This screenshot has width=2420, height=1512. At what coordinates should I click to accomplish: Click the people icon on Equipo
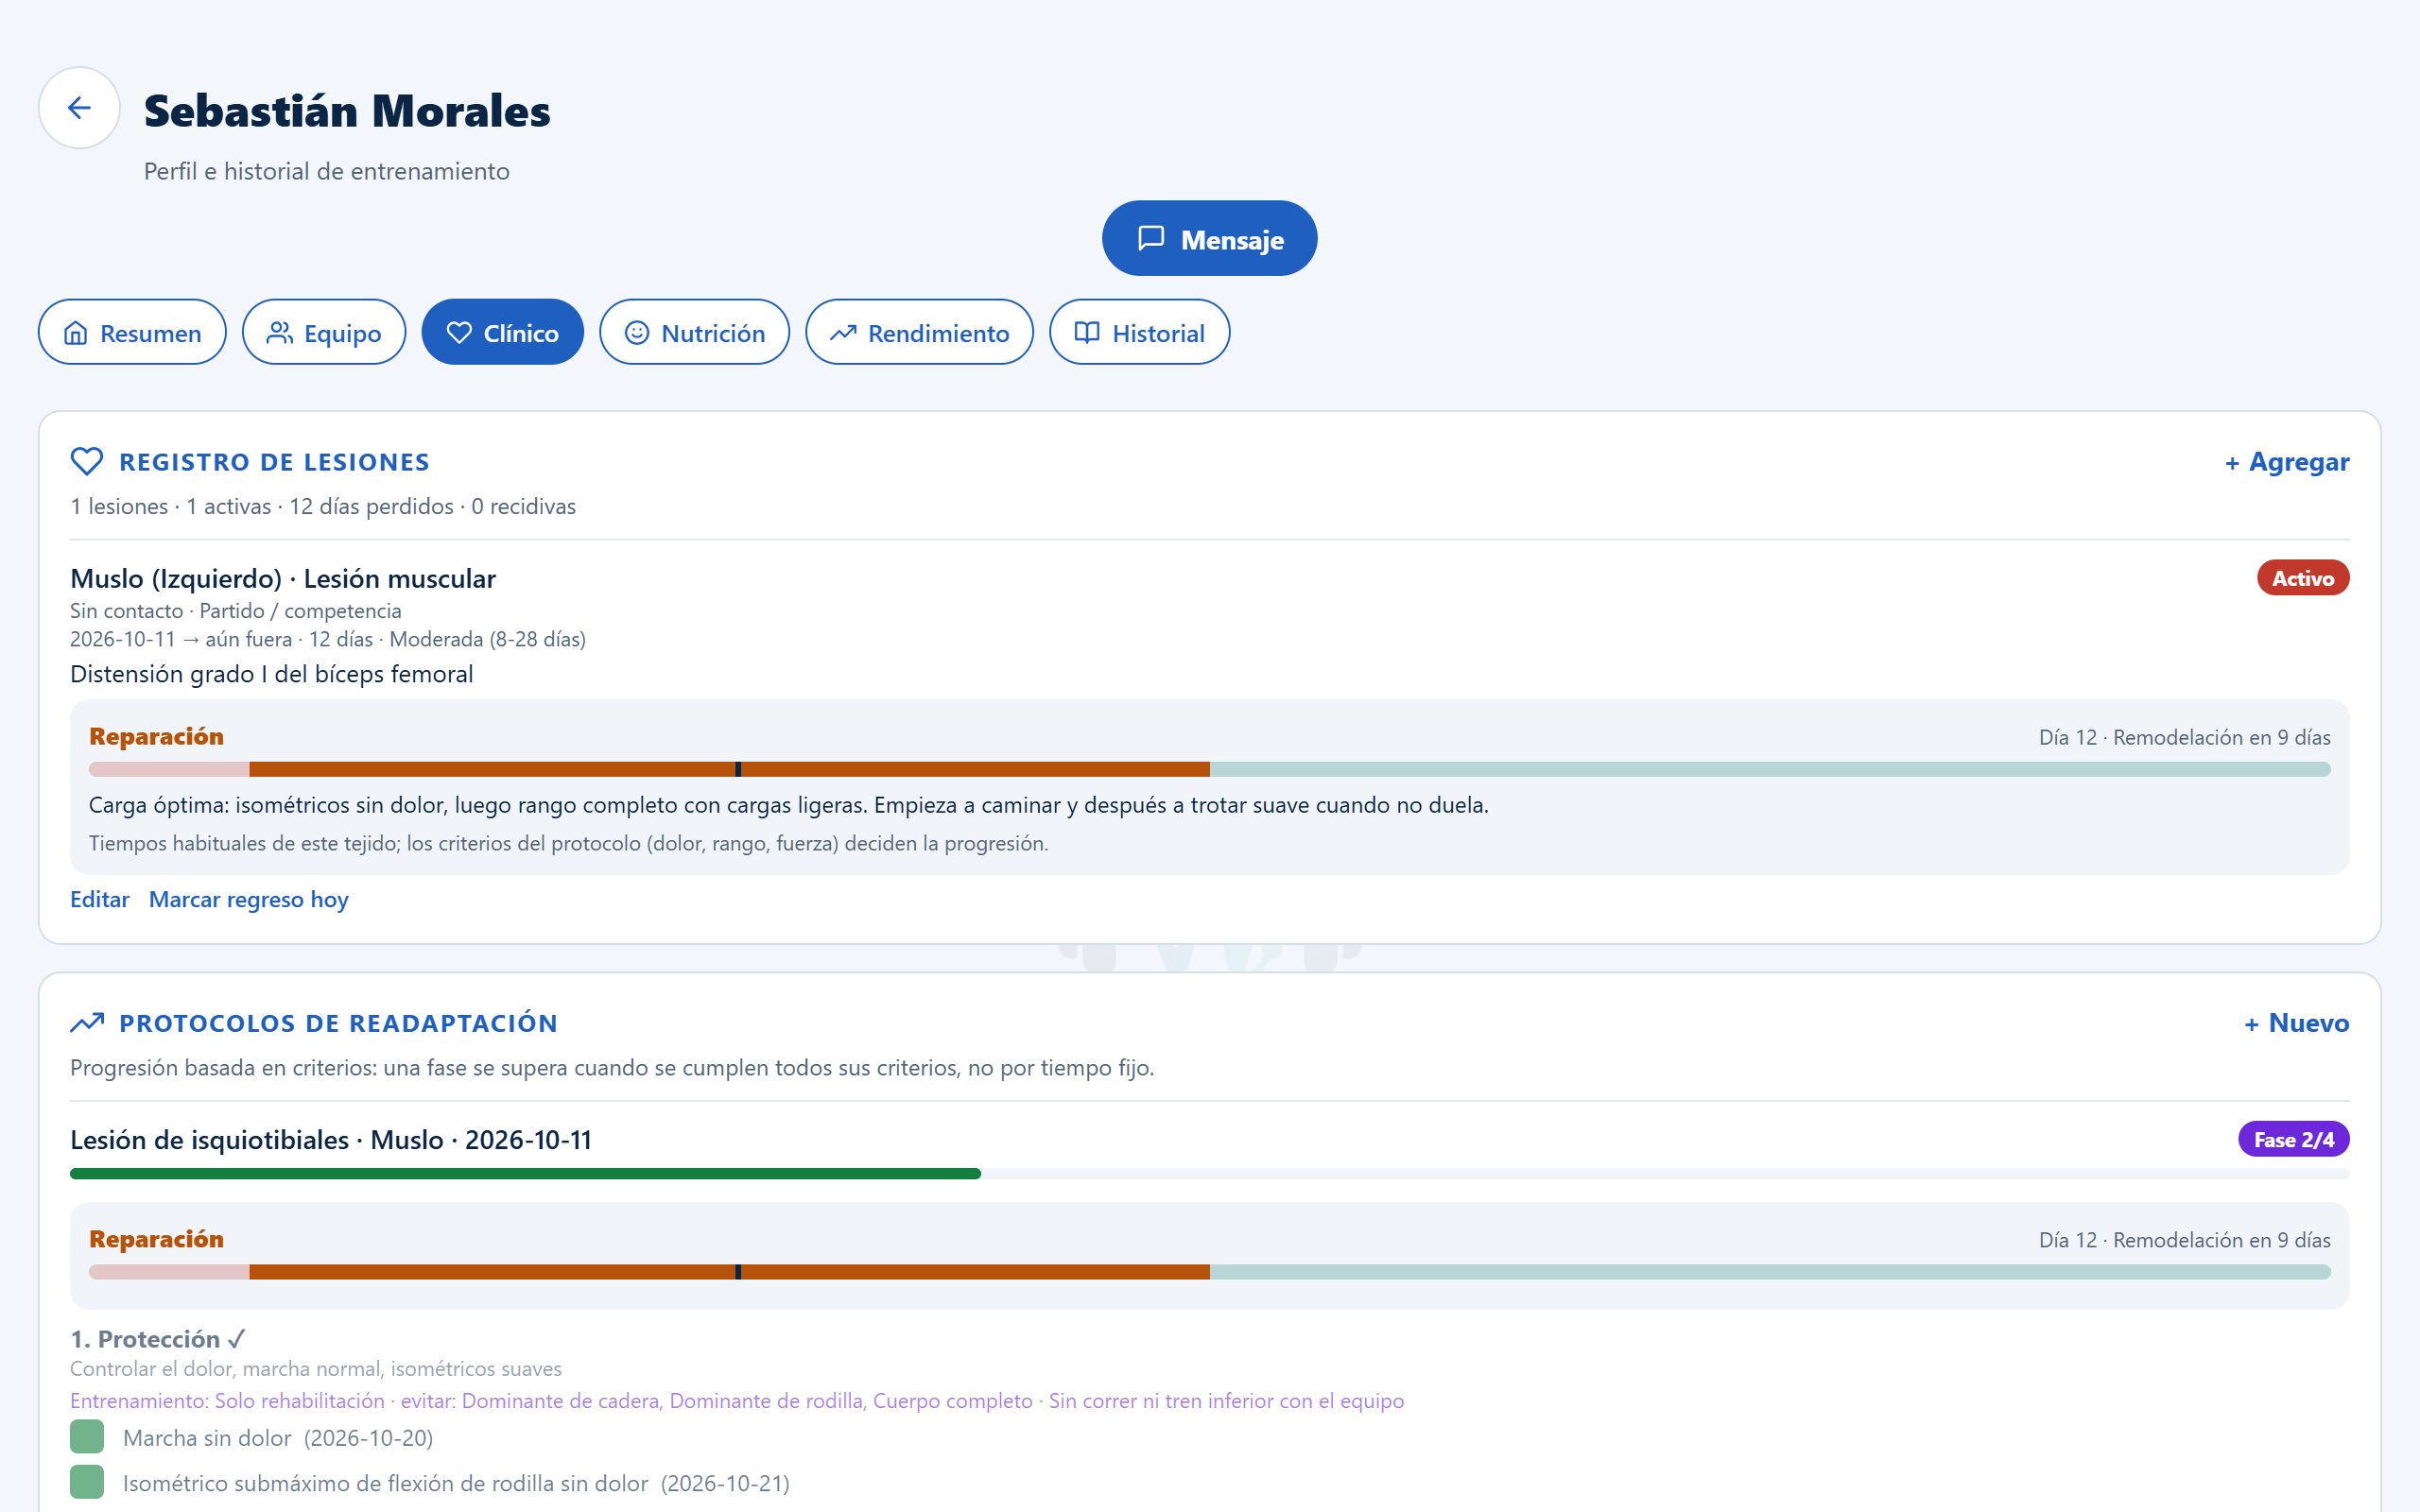pyautogui.click(x=280, y=333)
